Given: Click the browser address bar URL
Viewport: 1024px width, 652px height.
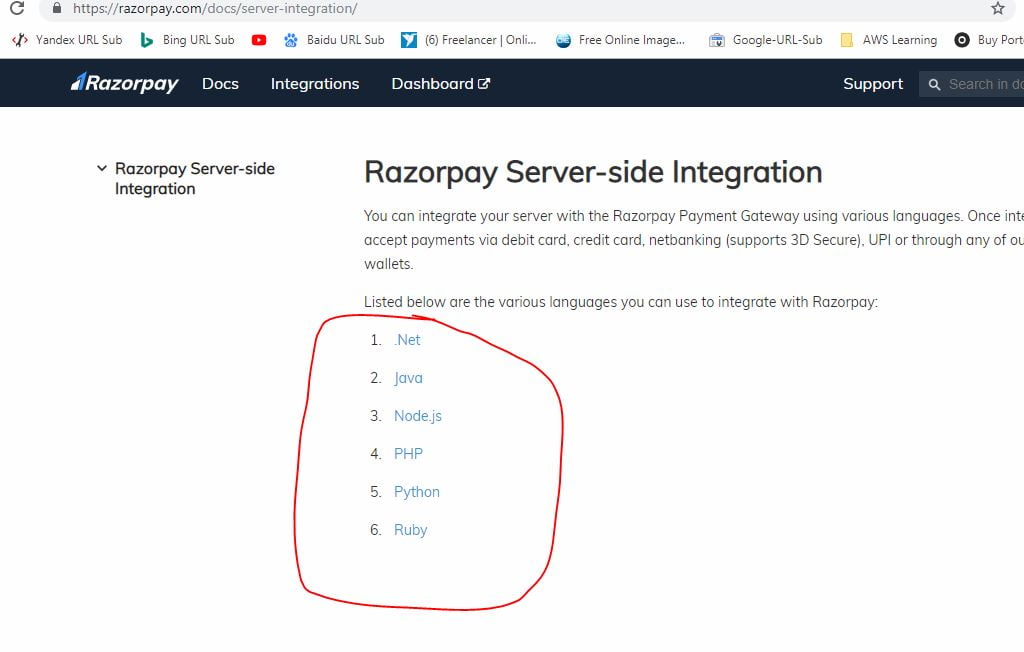Looking at the screenshot, I should pos(216,8).
